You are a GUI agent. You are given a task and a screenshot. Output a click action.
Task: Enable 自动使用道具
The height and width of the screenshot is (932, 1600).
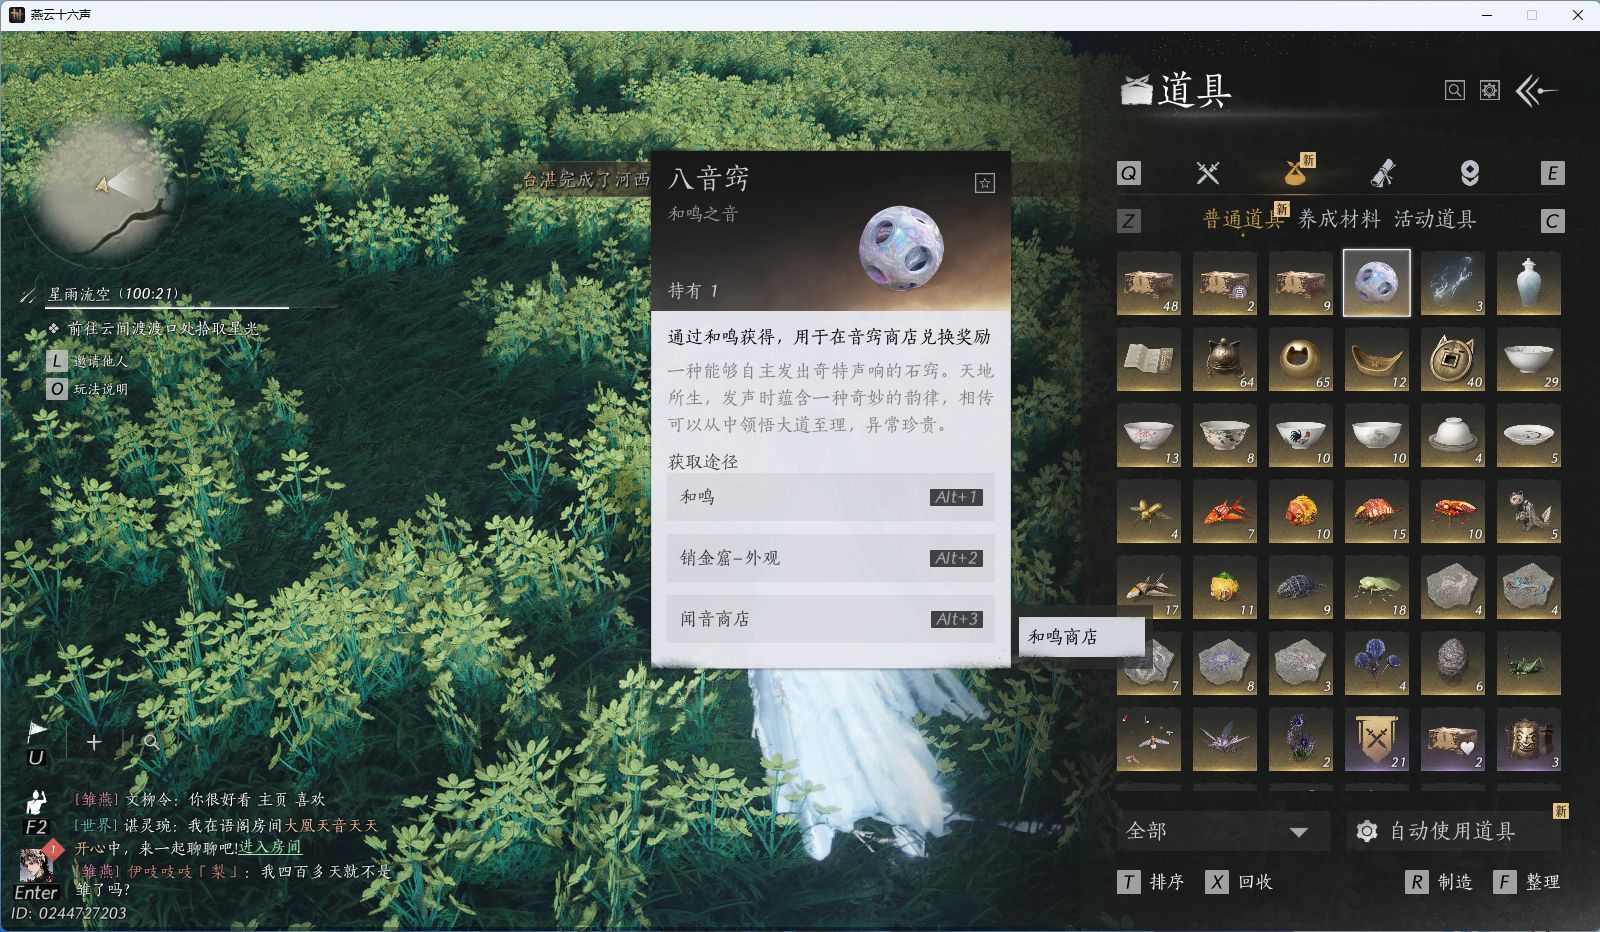(1440, 830)
